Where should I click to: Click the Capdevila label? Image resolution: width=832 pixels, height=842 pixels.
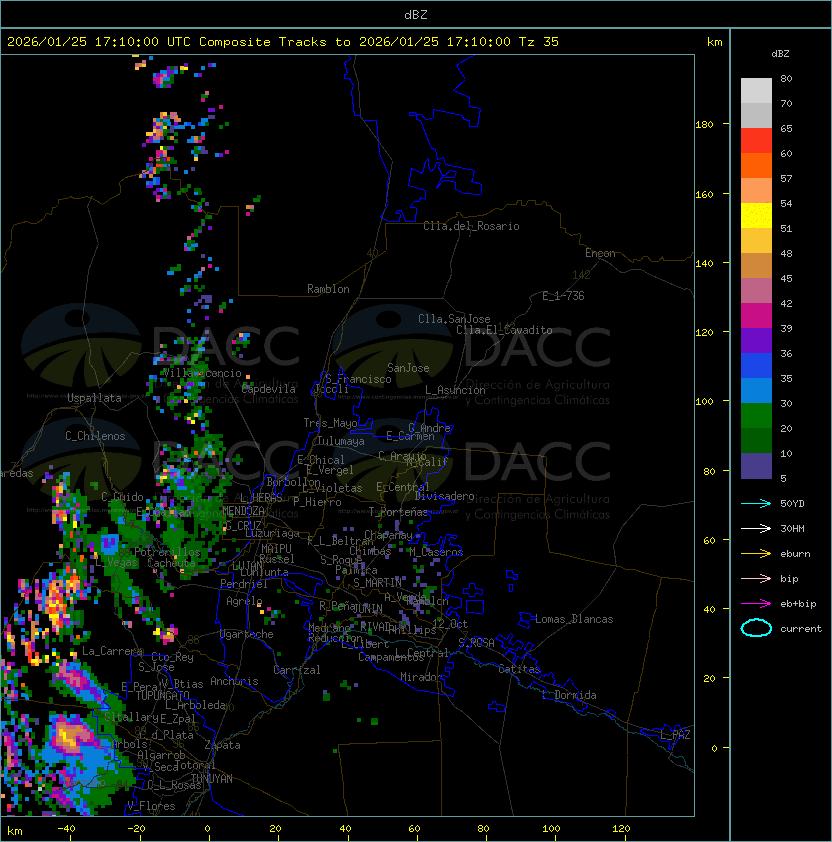click(268, 389)
